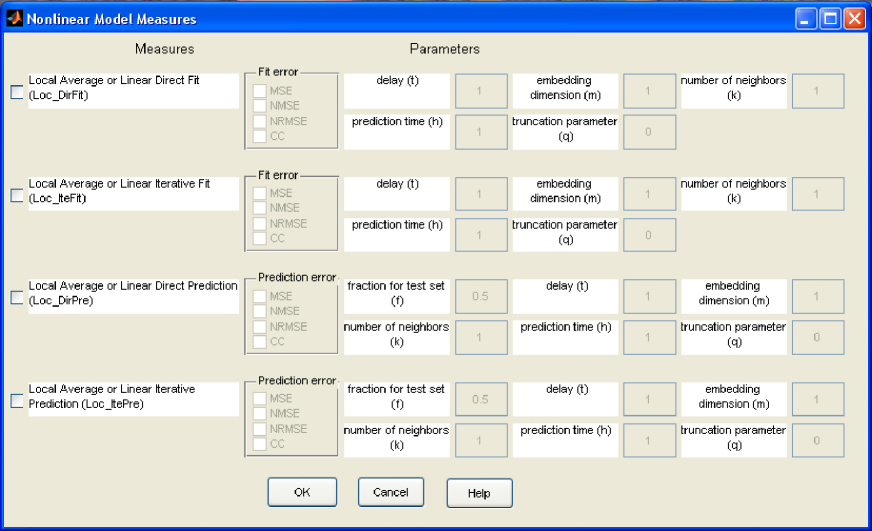Click the 'Local Average or Linear Iterative Fit' label
872x531 pixels.
[x=119, y=183]
